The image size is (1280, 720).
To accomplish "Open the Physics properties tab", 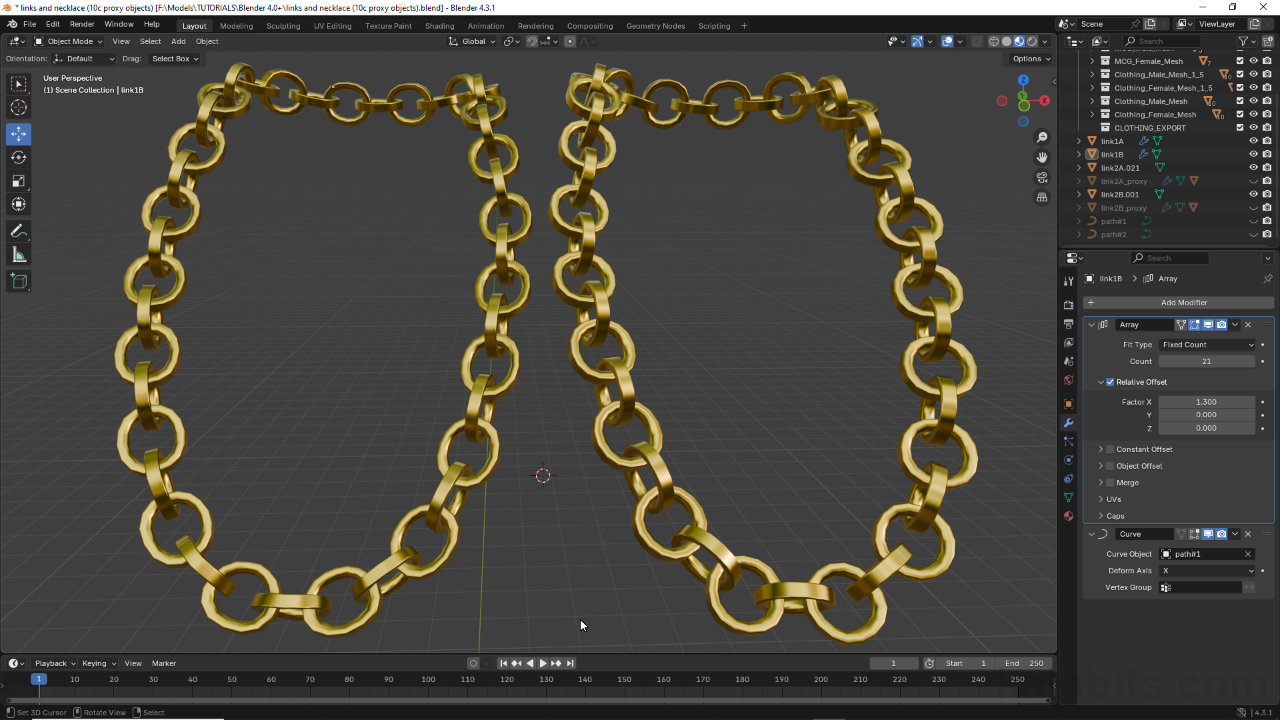I will (1069, 460).
